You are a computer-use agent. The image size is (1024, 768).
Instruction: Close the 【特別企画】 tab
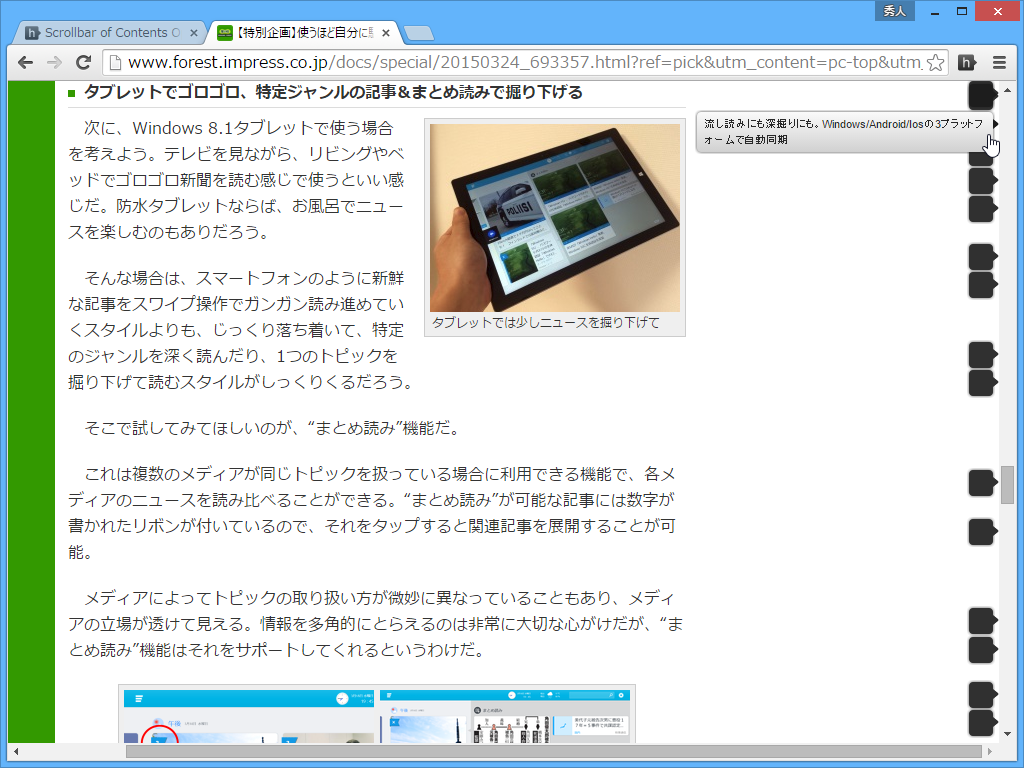[x=386, y=33]
